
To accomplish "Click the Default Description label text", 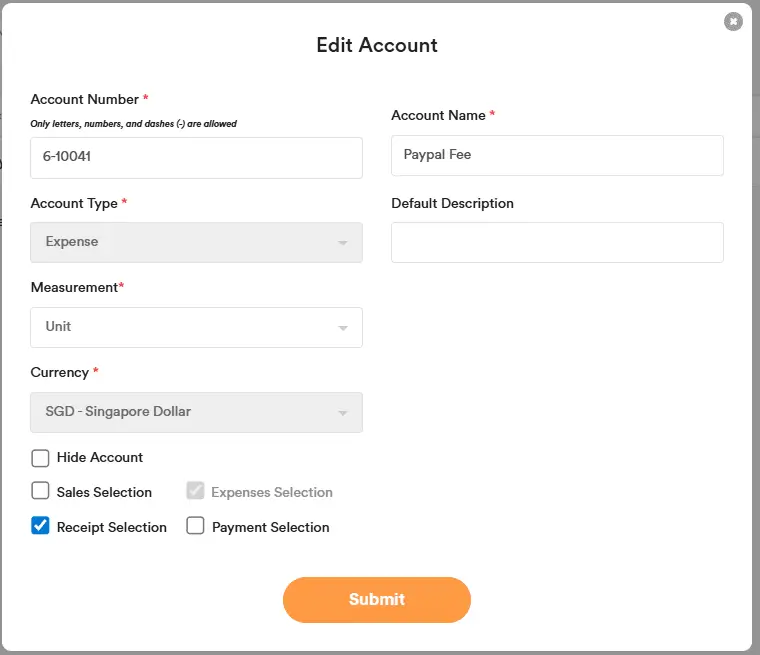I will point(452,203).
